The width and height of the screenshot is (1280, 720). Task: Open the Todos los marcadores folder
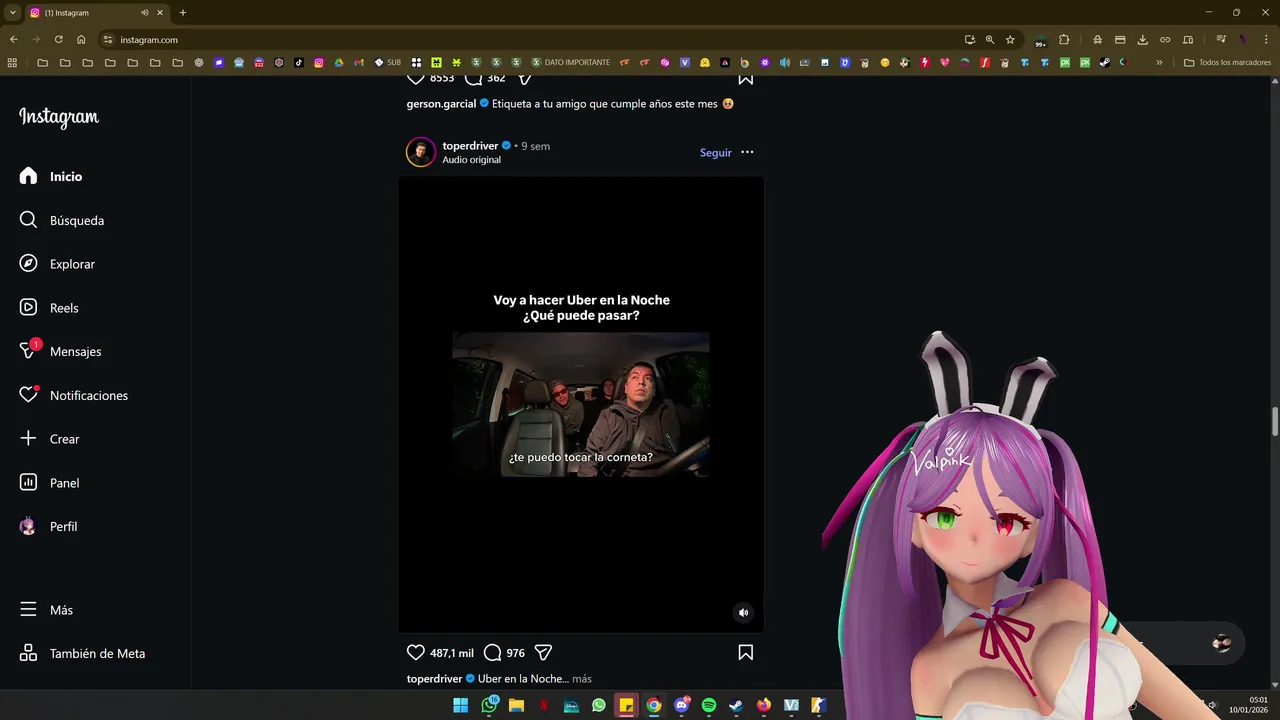point(1228,62)
